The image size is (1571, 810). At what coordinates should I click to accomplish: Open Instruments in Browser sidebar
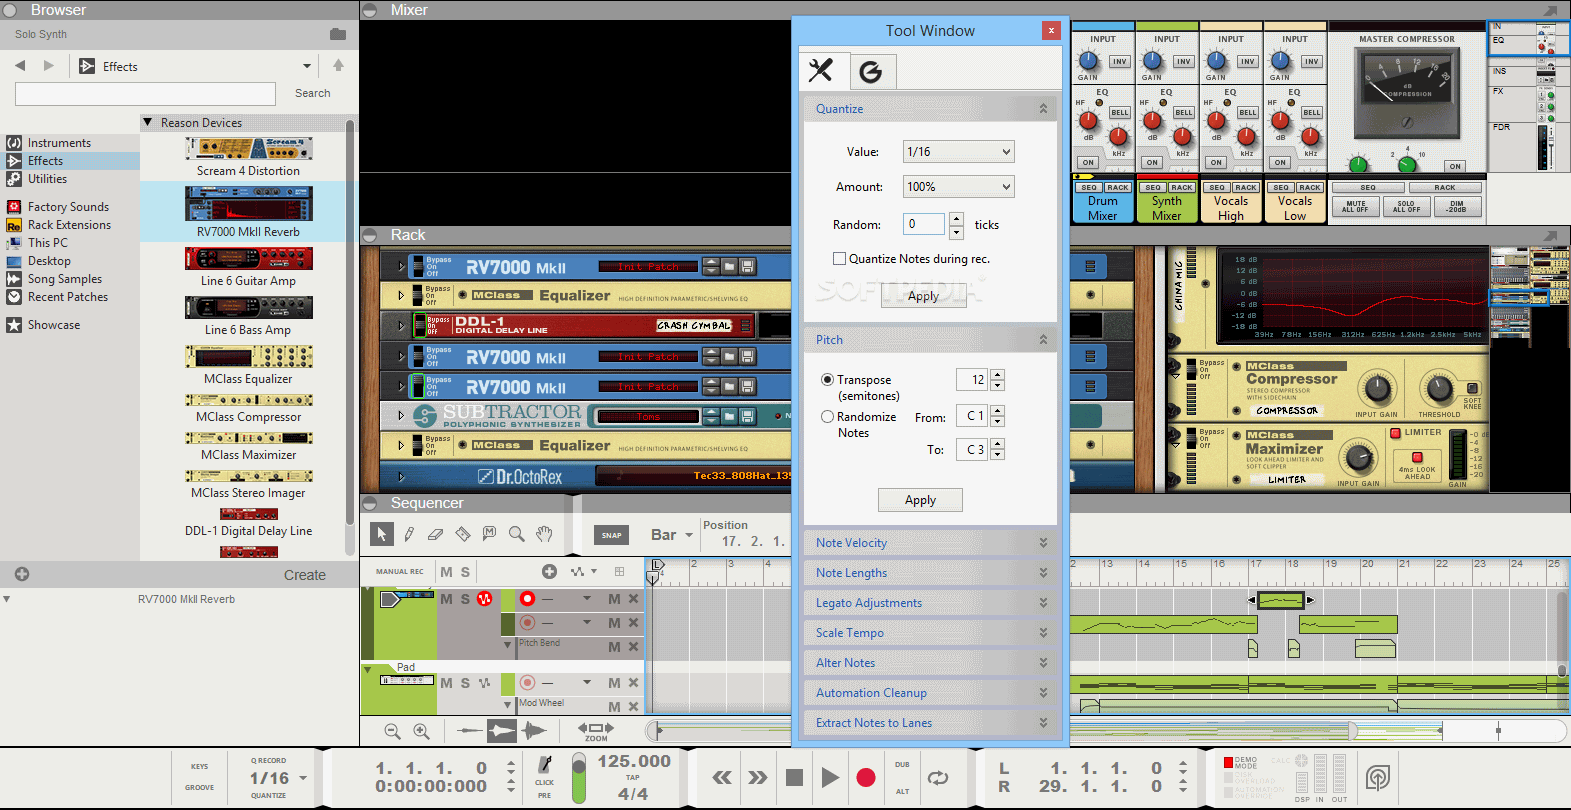[59, 143]
